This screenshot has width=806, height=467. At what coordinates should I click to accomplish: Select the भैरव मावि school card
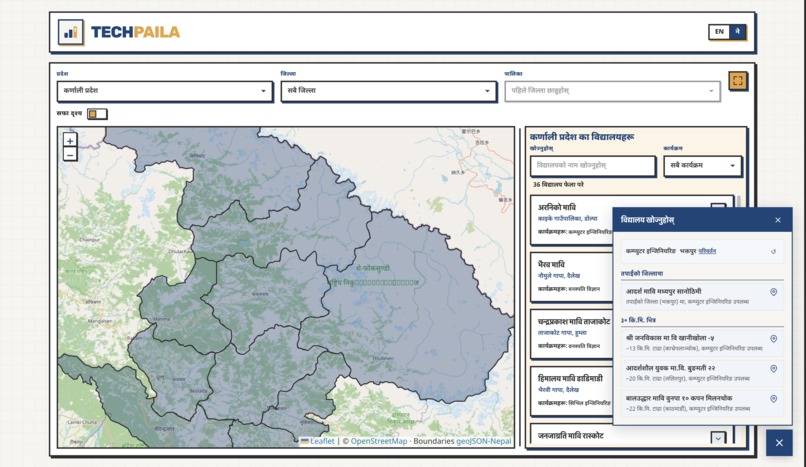click(x=572, y=277)
